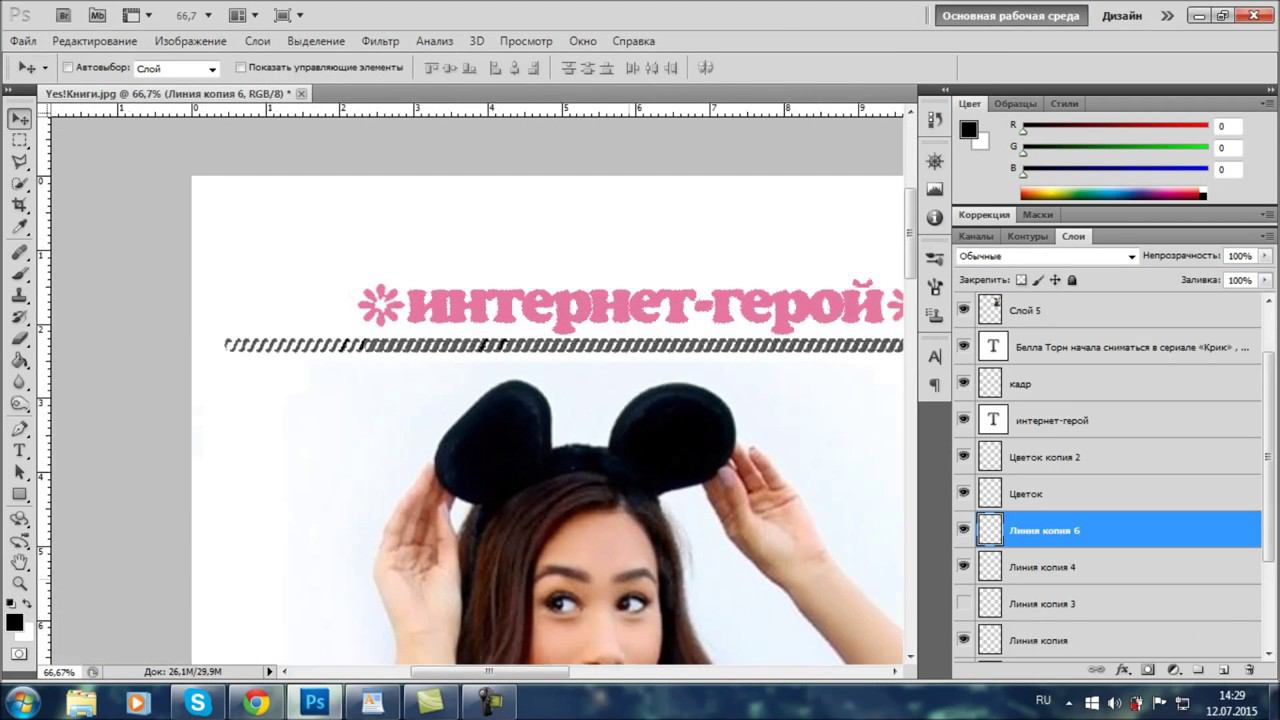Image resolution: width=1280 pixels, height=720 pixels.
Task: Open the 'Фильтр' menu
Action: pos(380,41)
